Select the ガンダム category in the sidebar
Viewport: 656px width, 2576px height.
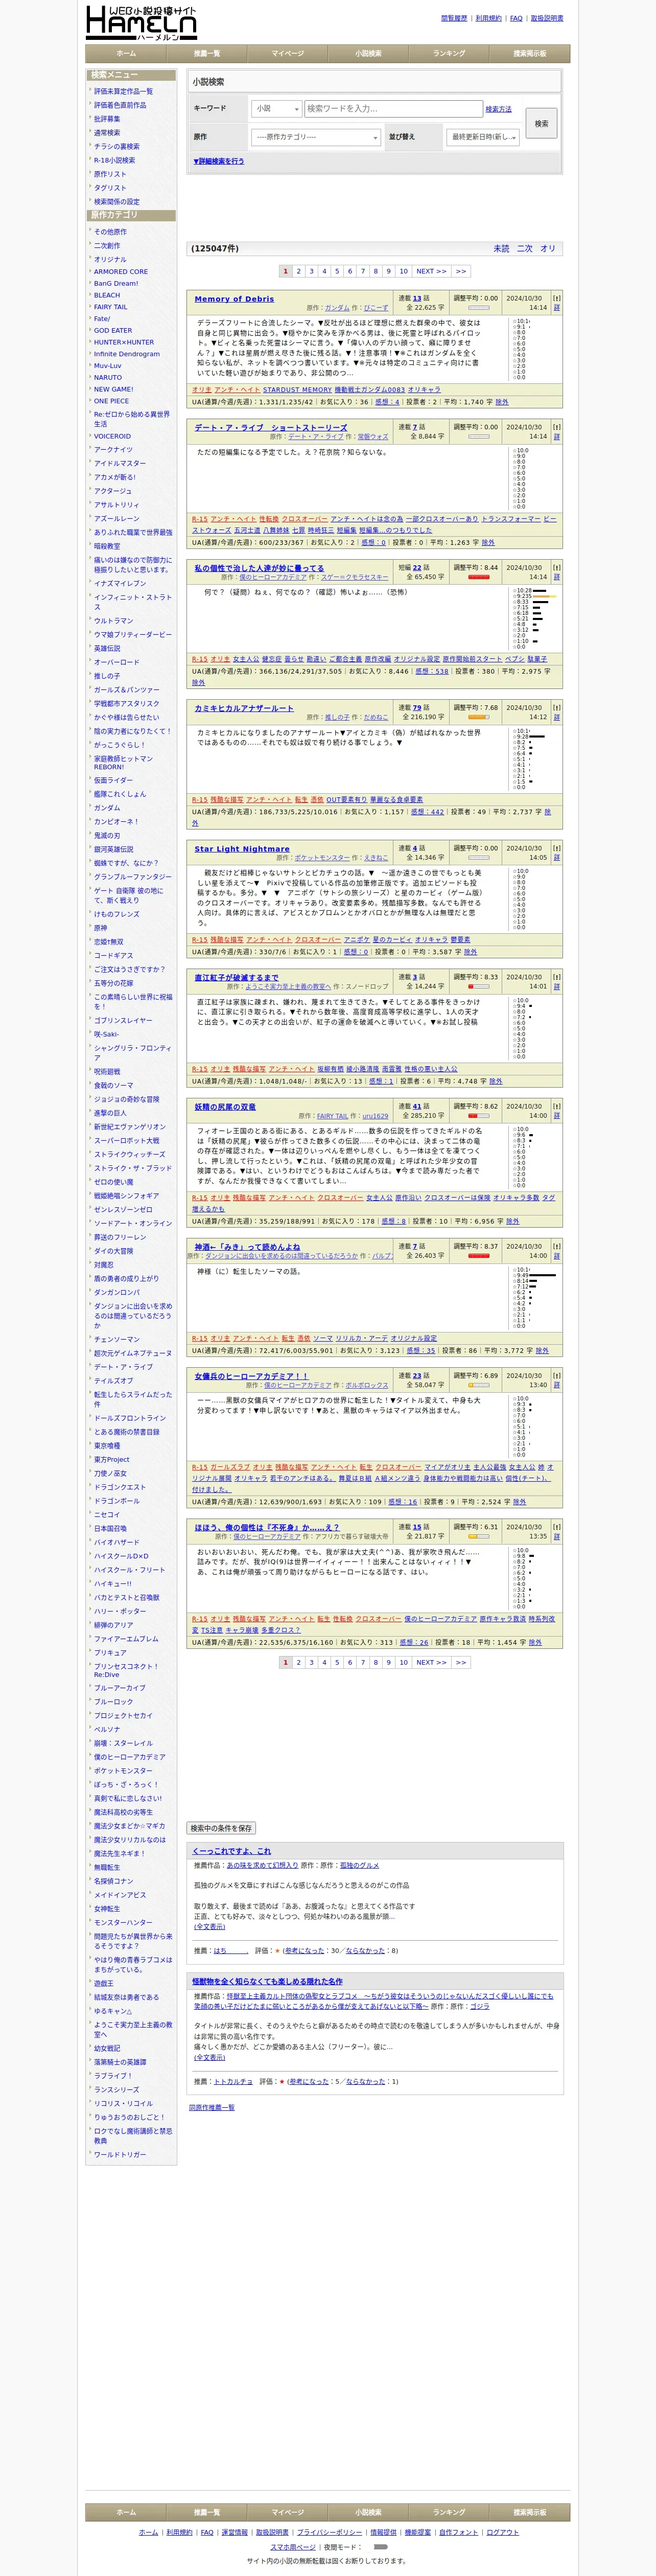(x=107, y=807)
